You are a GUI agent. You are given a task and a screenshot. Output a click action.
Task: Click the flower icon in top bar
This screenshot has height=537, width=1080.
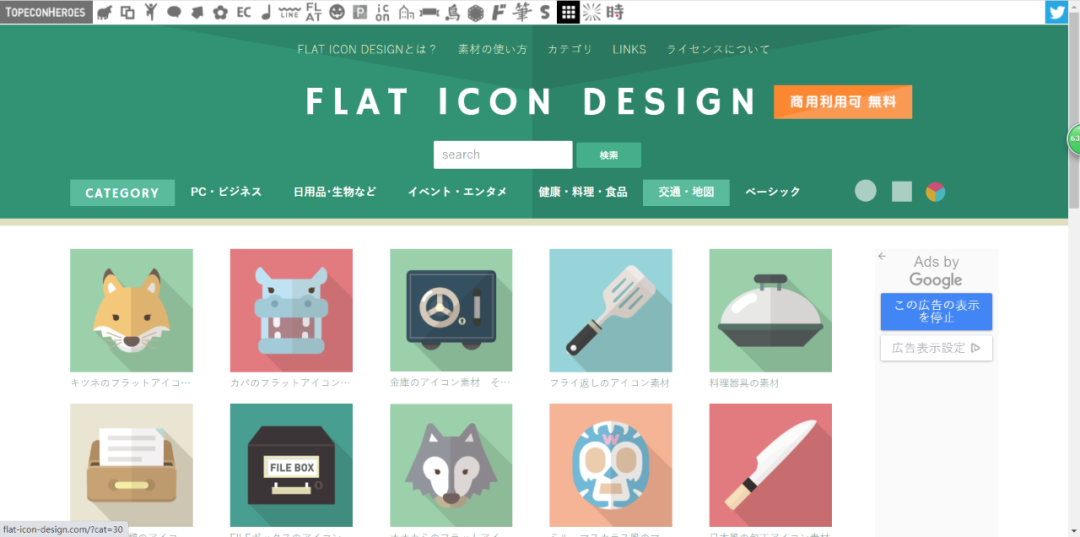pyautogui.click(x=220, y=12)
